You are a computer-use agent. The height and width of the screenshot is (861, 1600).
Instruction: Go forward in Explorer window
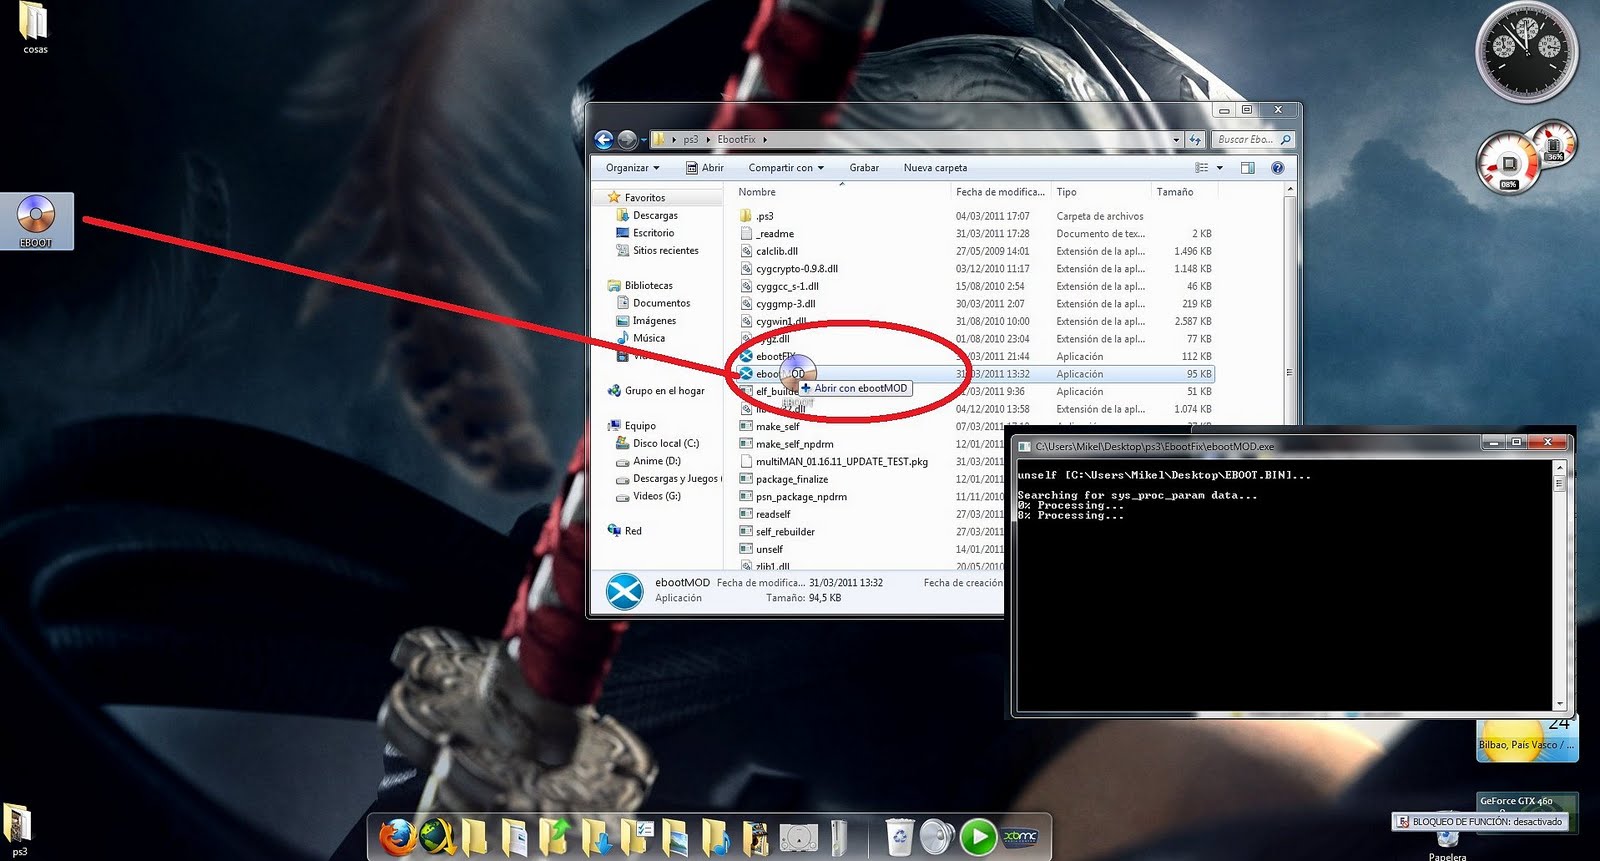[x=627, y=140]
